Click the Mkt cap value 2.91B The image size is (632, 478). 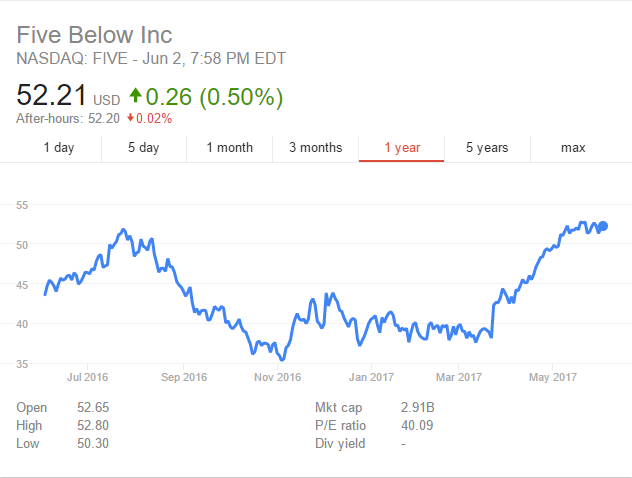click(x=418, y=407)
